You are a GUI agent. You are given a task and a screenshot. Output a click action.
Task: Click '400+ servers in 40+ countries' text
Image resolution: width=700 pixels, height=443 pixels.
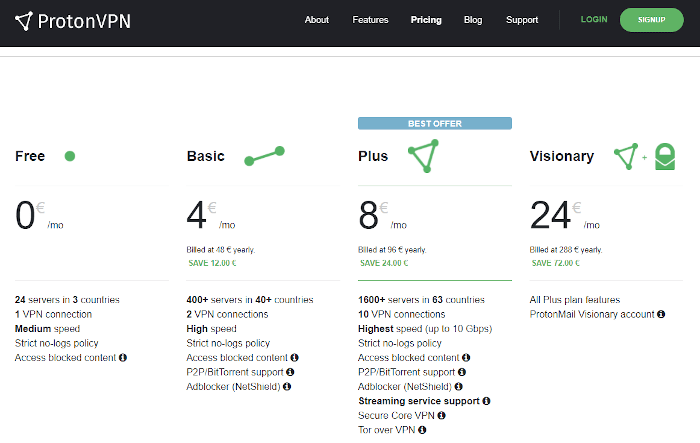[x=250, y=300]
